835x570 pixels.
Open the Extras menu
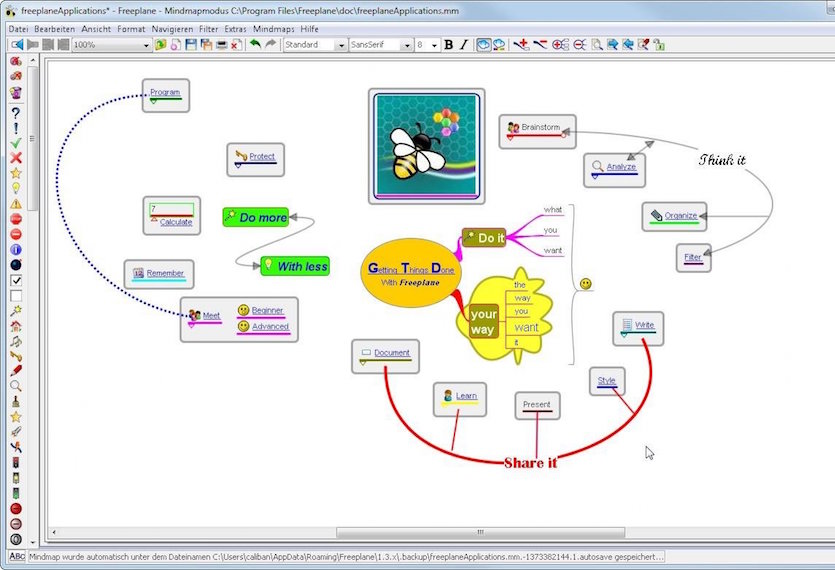(x=235, y=29)
